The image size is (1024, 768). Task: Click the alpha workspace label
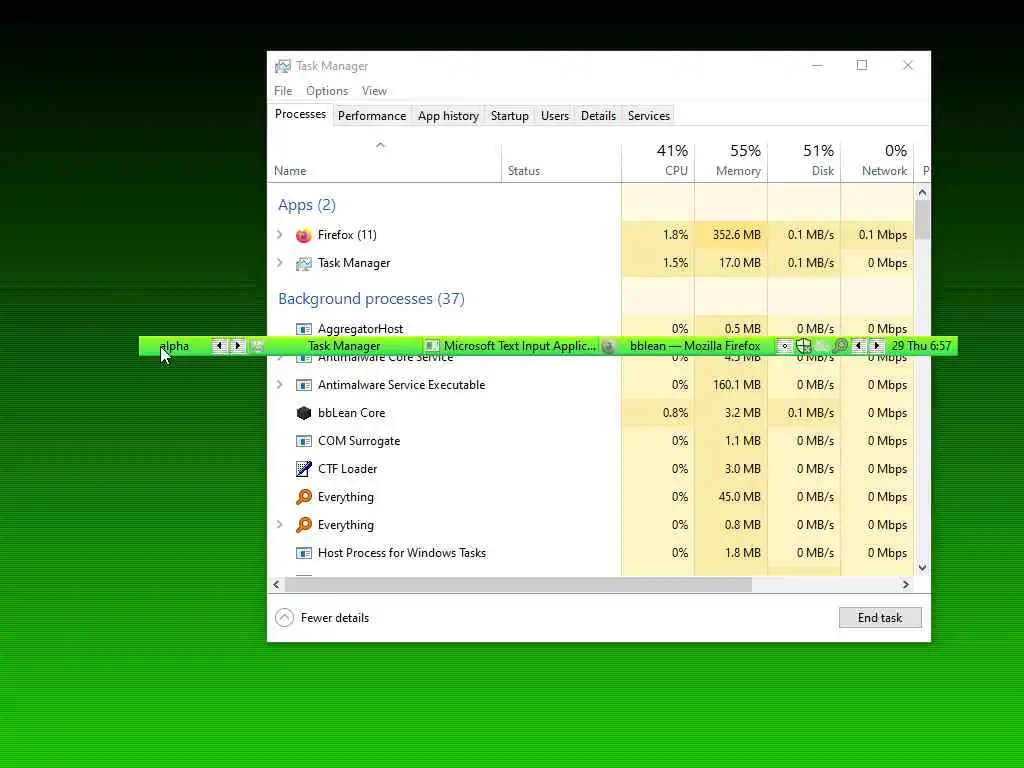pyautogui.click(x=174, y=346)
